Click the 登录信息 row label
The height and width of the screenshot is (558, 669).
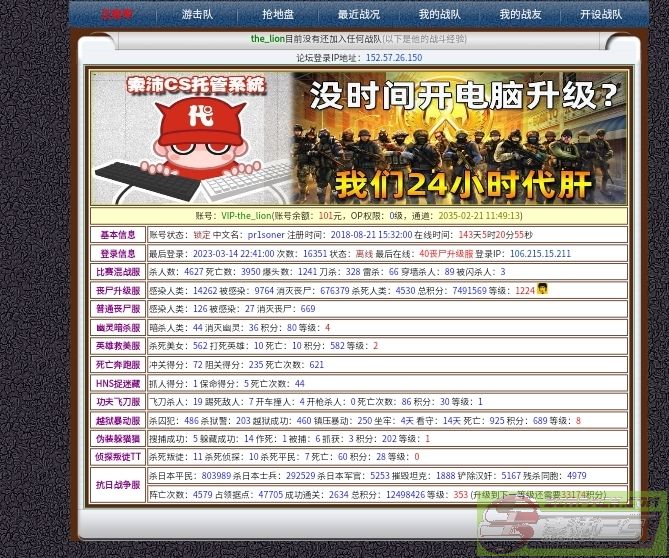(118, 254)
